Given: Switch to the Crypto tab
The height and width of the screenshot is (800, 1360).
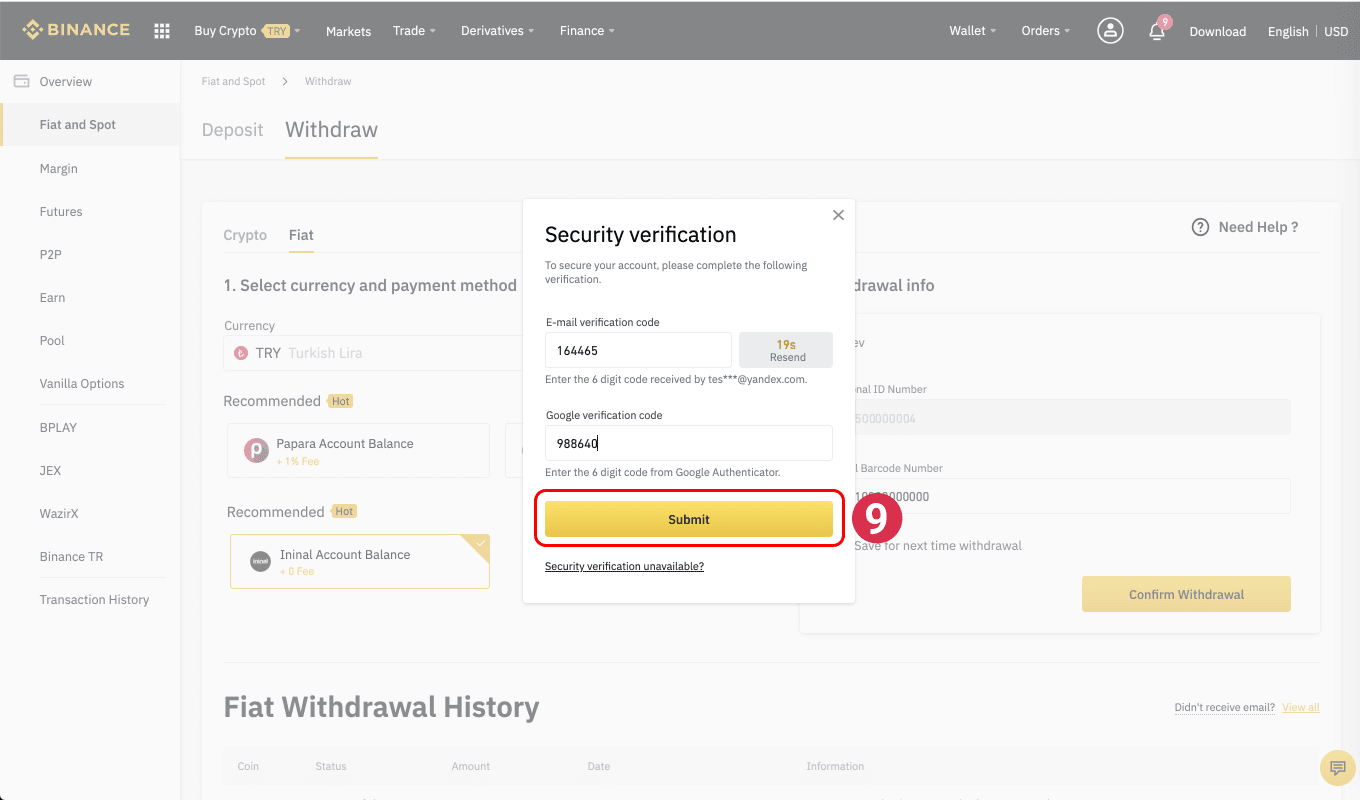Looking at the screenshot, I should [245, 235].
